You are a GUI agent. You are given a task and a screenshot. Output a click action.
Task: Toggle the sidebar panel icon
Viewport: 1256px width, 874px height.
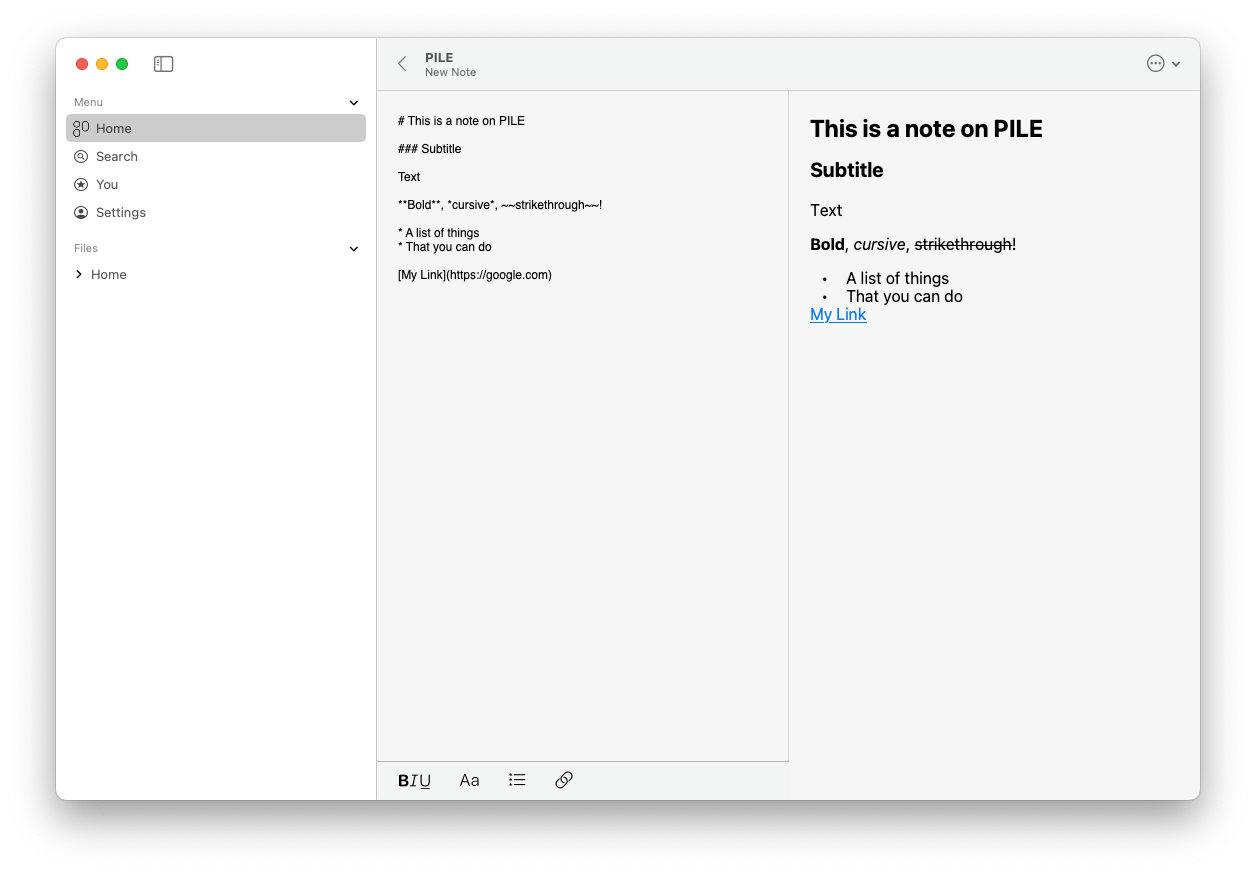point(164,64)
